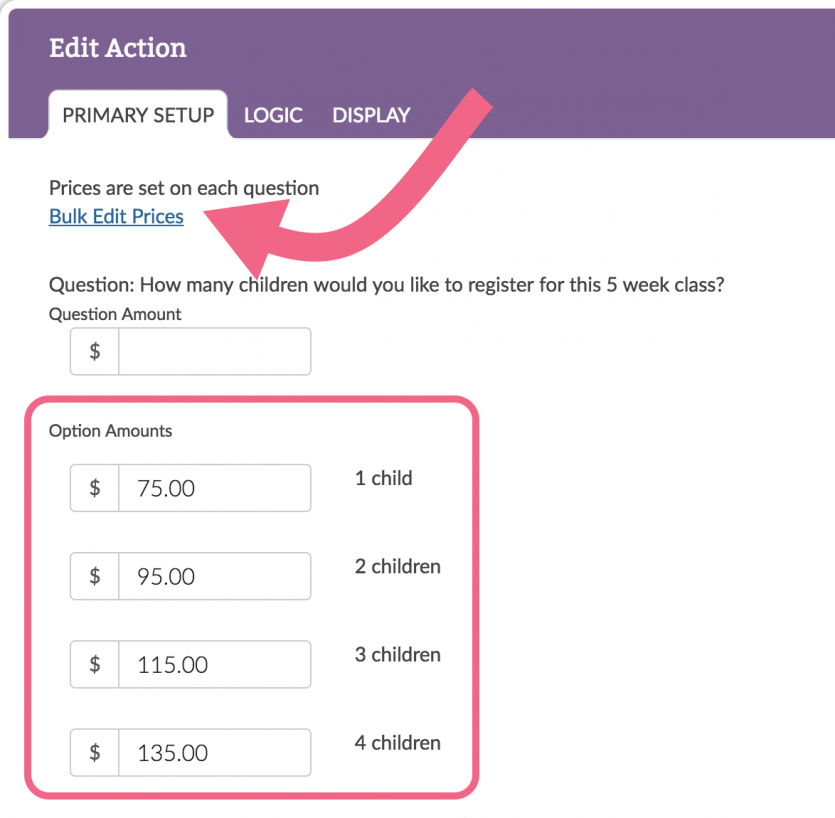The width and height of the screenshot is (835, 818).
Task: Click the 1 child option label
Action: [382, 478]
